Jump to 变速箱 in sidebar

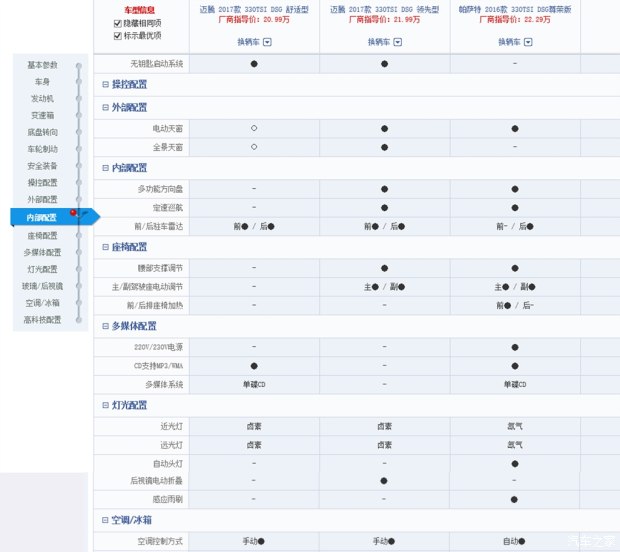point(42,115)
